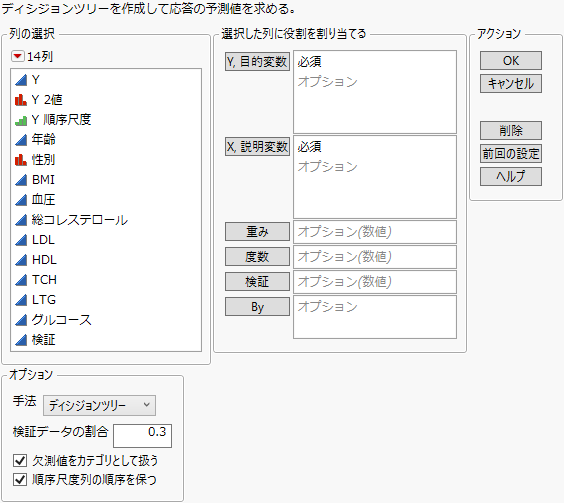Click the 重み option field
This screenshot has height=503, width=564.
tap(375, 232)
